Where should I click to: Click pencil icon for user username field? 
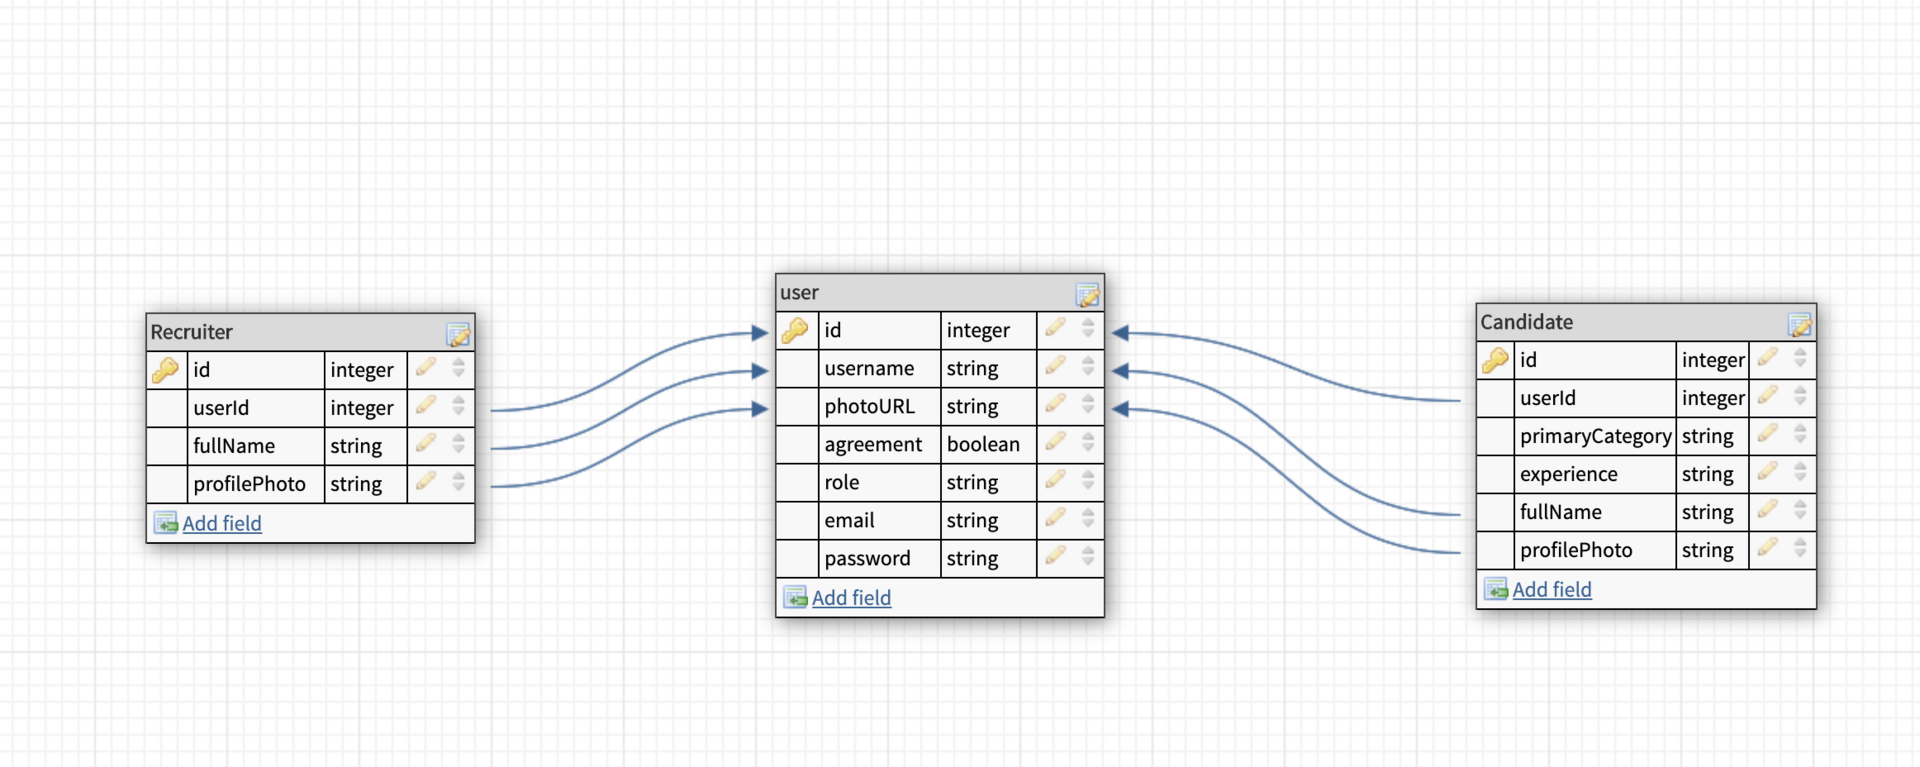(x=1056, y=366)
